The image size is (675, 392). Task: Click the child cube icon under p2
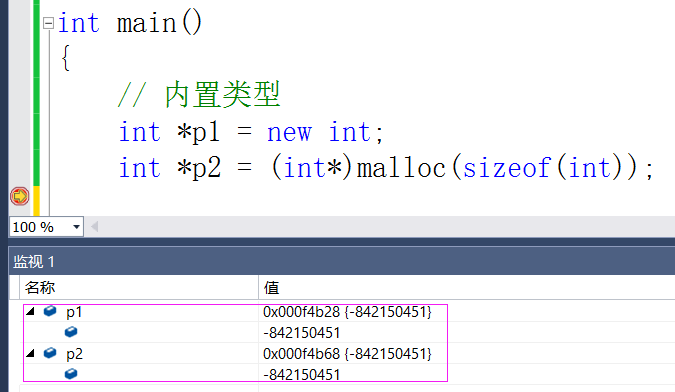pyautogui.click(x=71, y=373)
